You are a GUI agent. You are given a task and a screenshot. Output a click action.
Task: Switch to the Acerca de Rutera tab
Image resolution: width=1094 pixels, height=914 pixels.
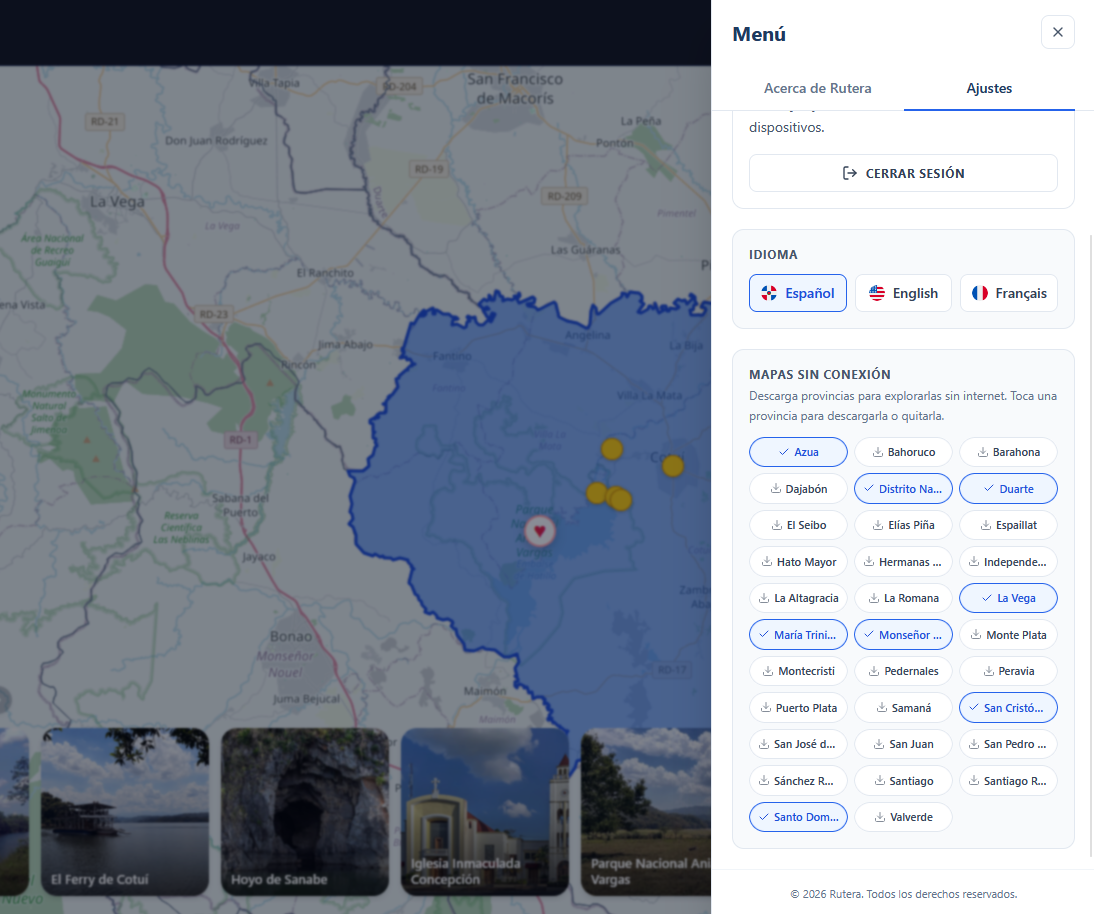(x=817, y=89)
